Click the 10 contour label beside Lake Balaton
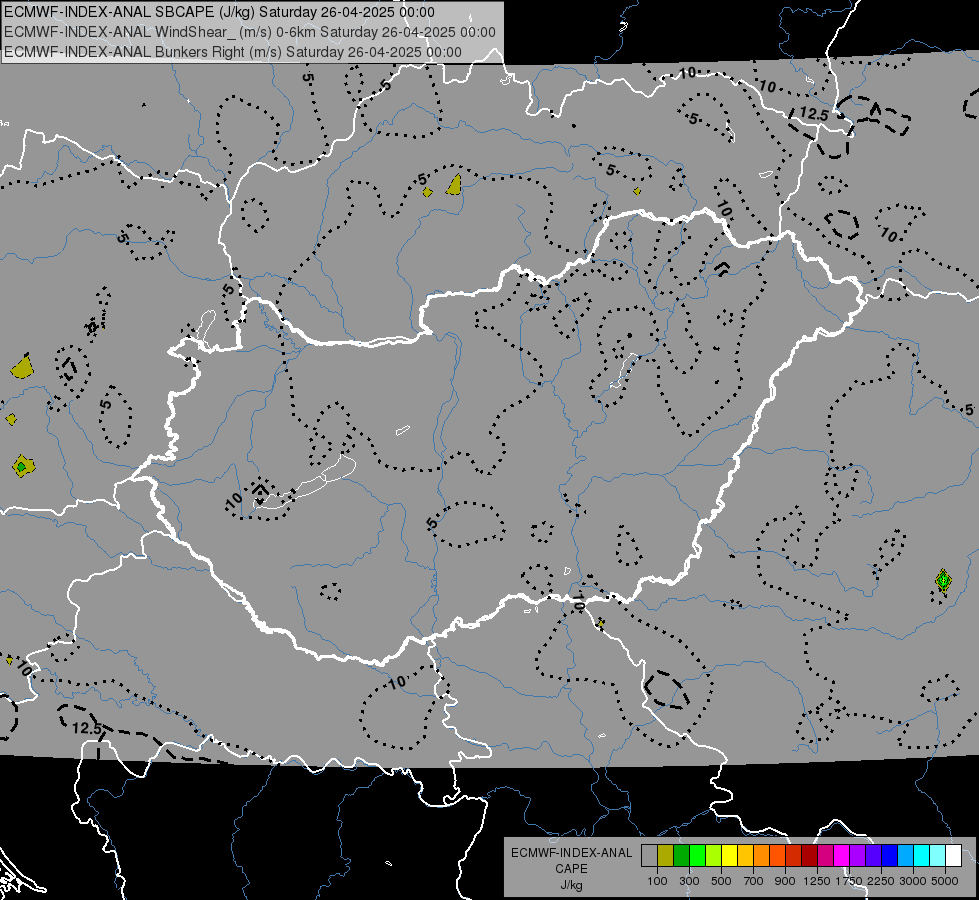979x900 pixels. (x=234, y=500)
